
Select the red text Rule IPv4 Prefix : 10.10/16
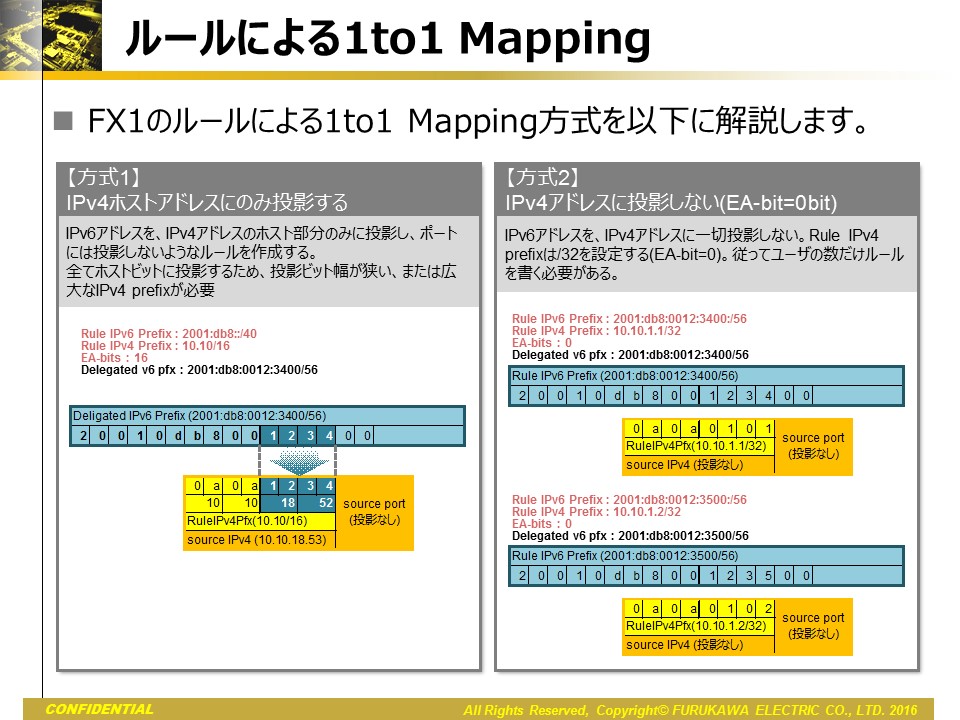[x=155, y=346]
